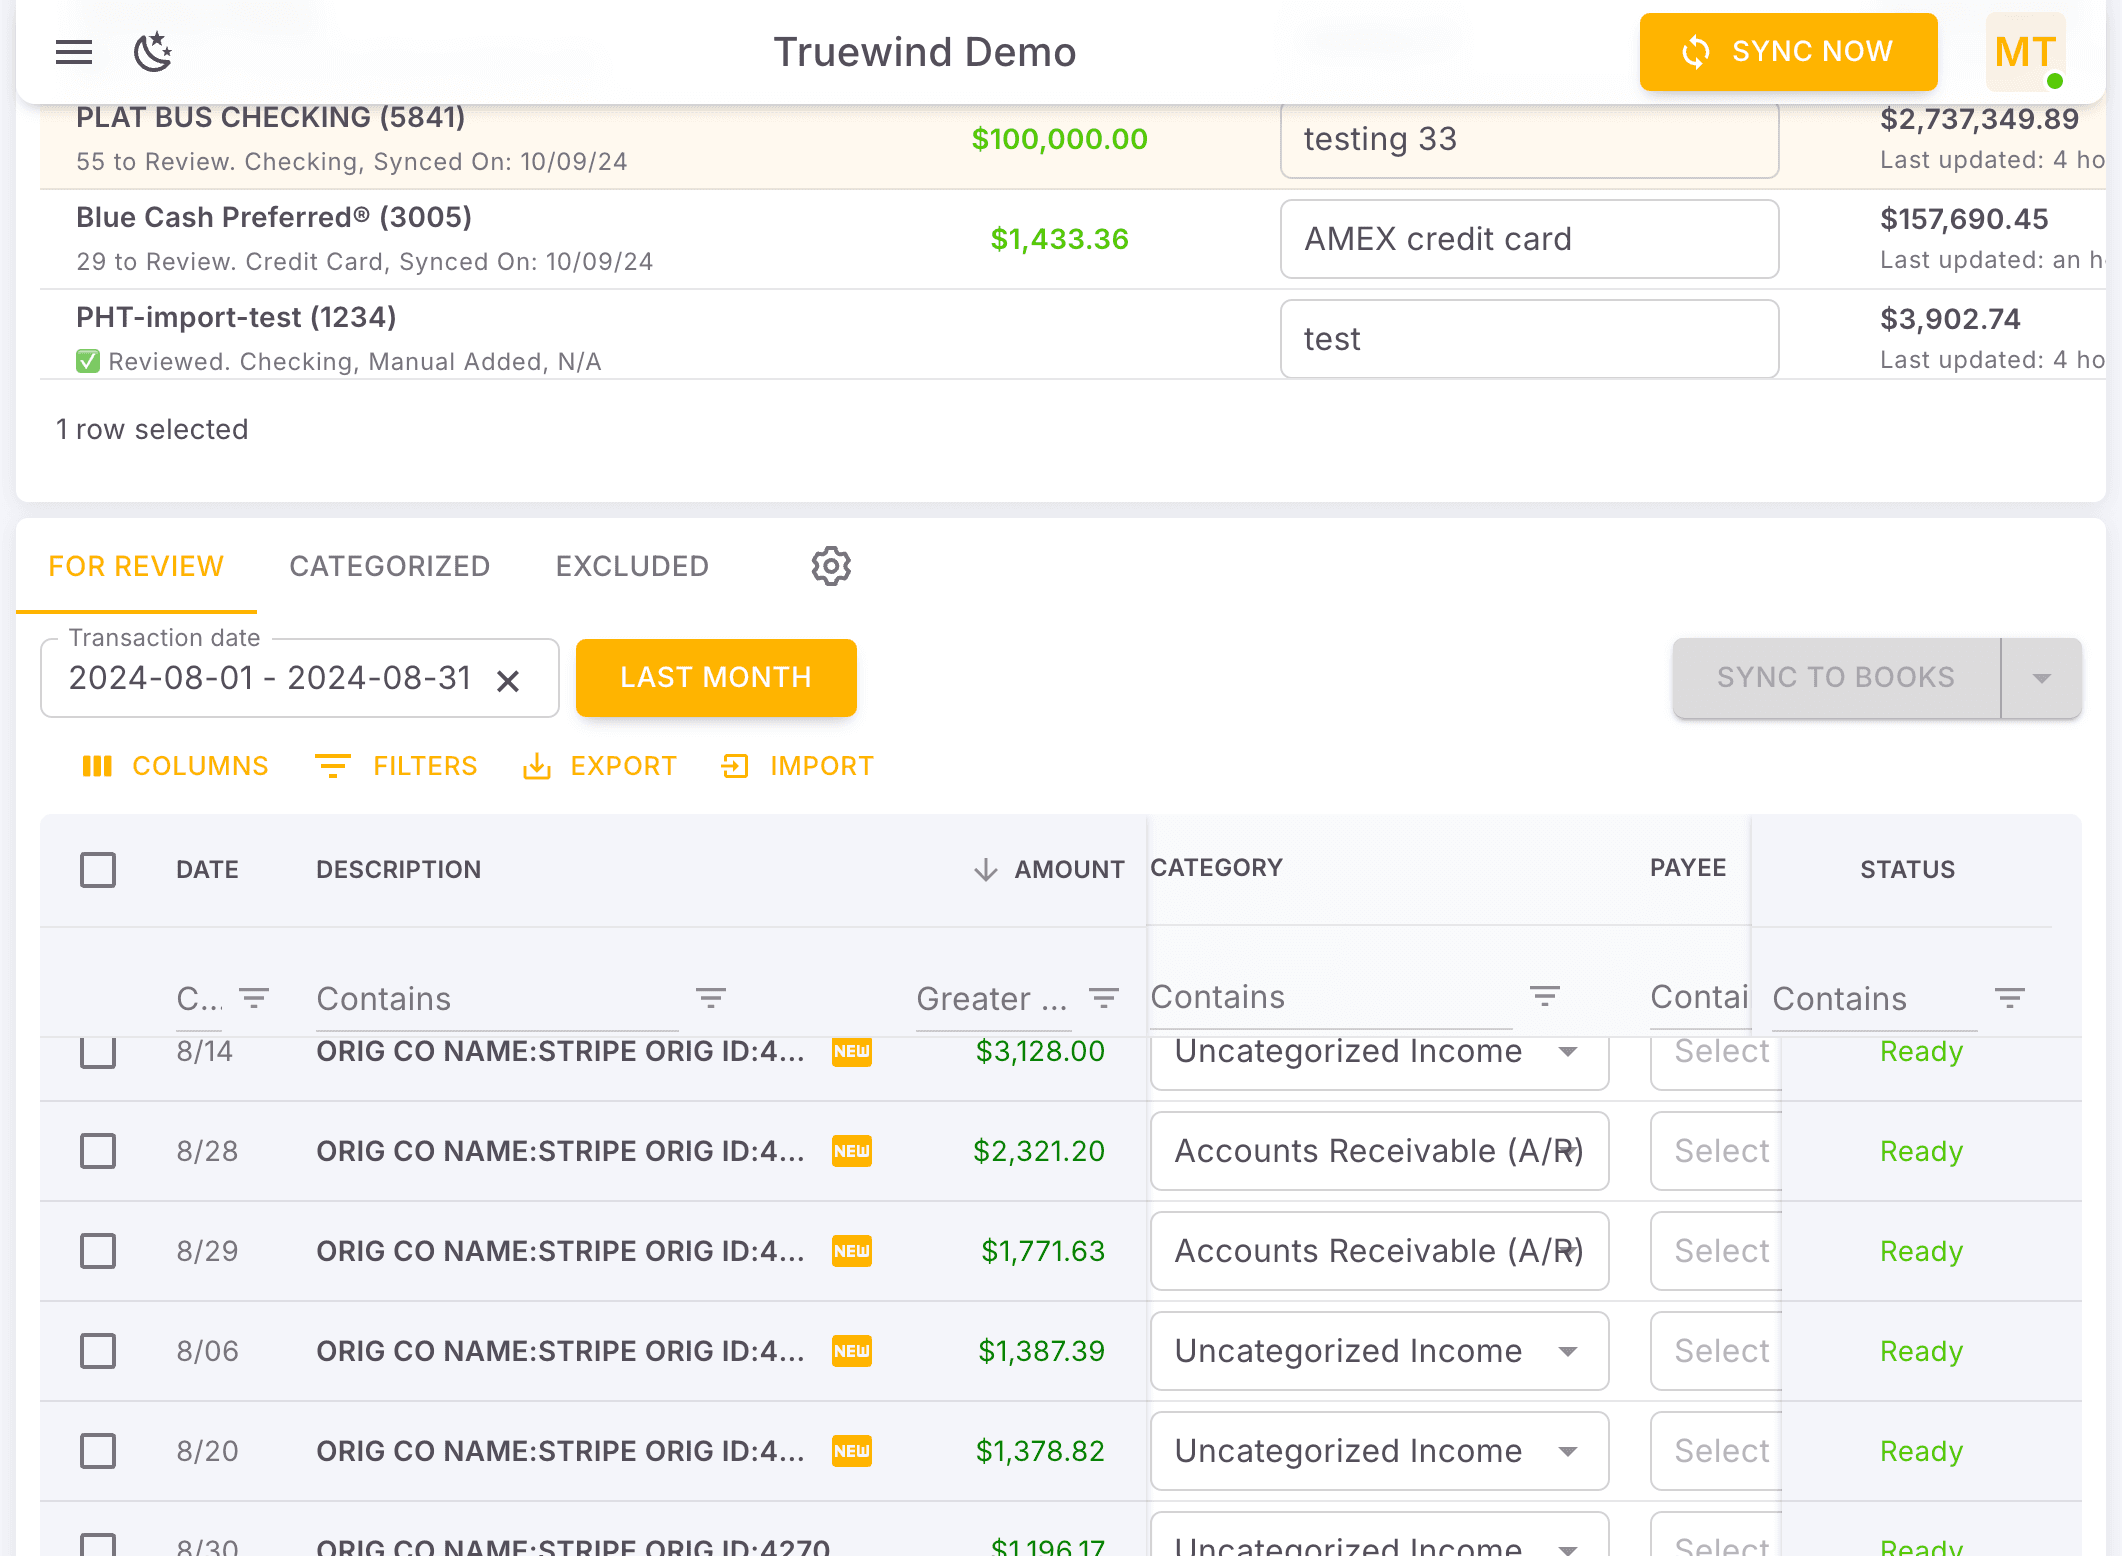The height and width of the screenshot is (1556, 2122).
Task: Check the 8/28 Stripe transaction row
Action: [x=97, y=1151]
